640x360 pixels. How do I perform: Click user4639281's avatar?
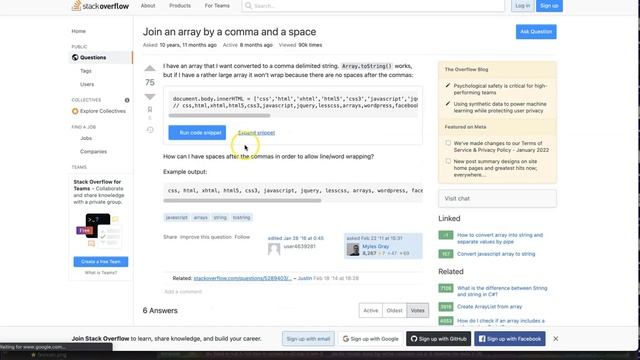[x=274, y=249]
